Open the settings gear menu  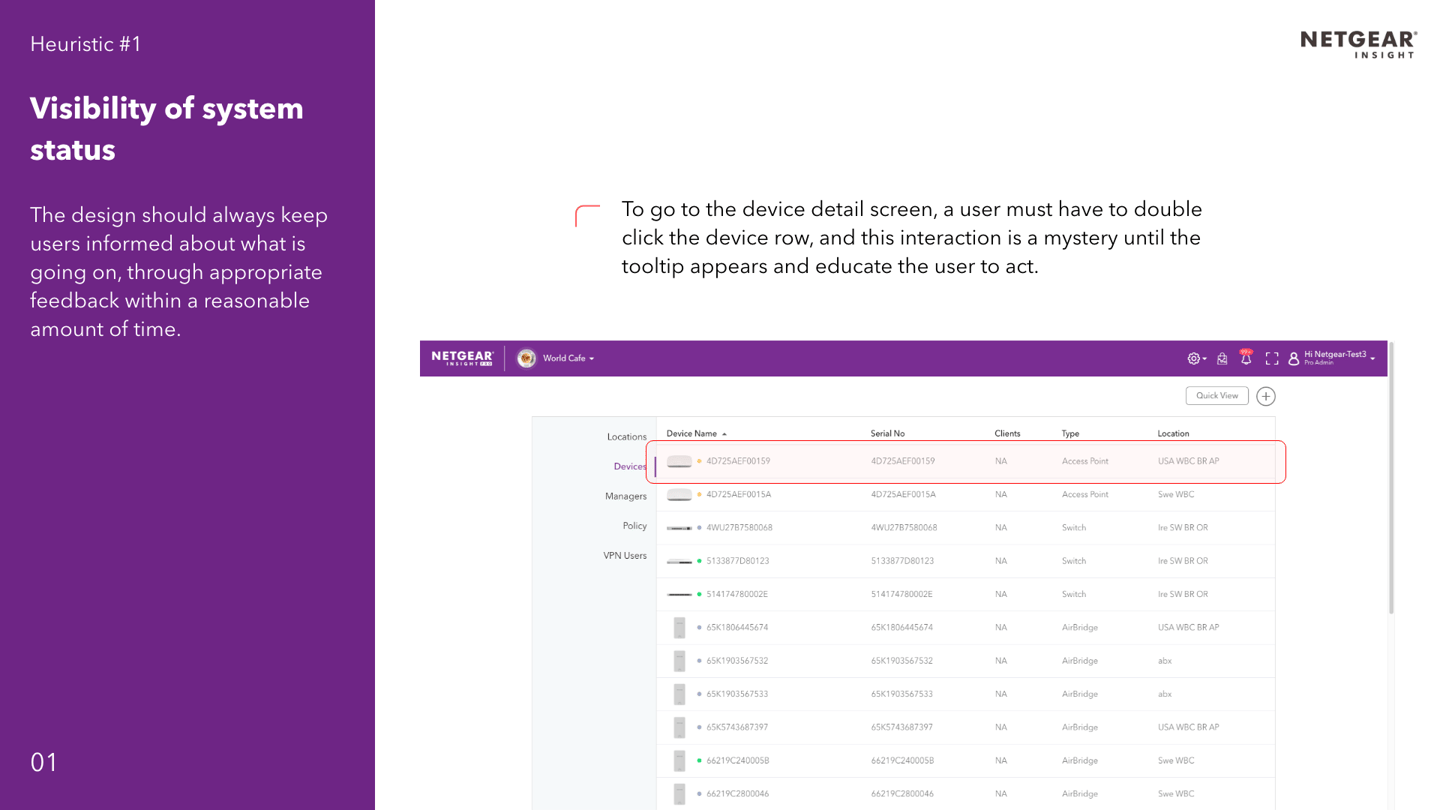pos(1196,359)
